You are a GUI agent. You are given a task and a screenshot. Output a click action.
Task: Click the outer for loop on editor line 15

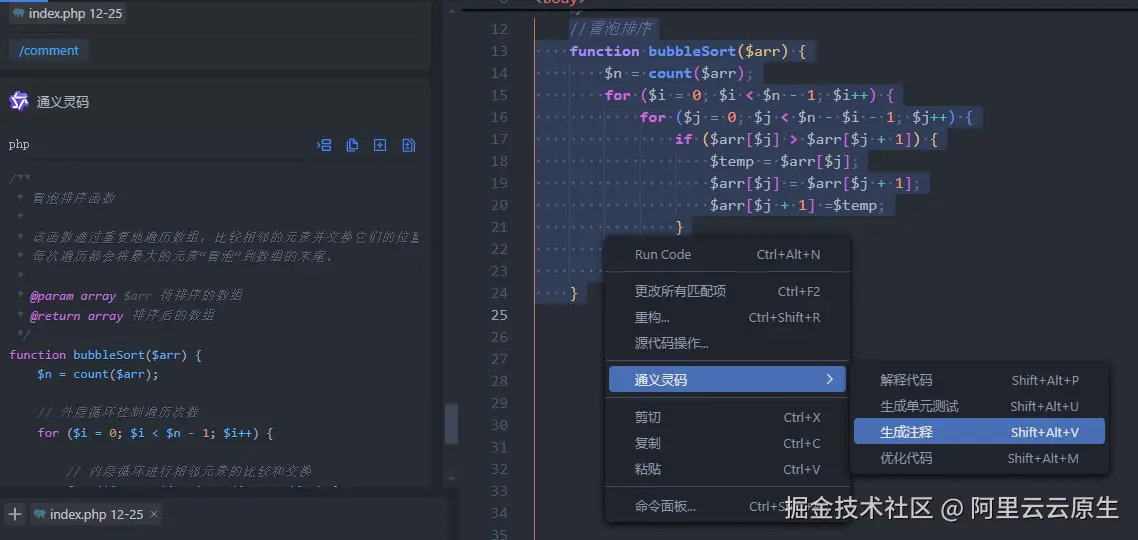(x=749, y=95)
